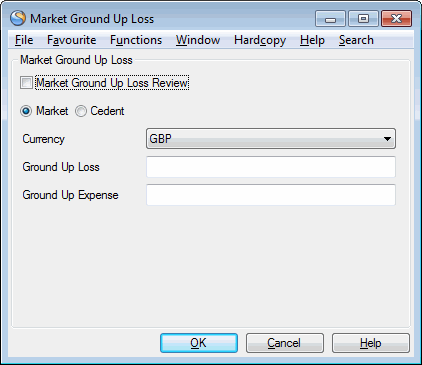Close the Market Ground Up Loss window
Image resolution: width=422 pixels, height=365 pixels.
click(x=396, y=19)
